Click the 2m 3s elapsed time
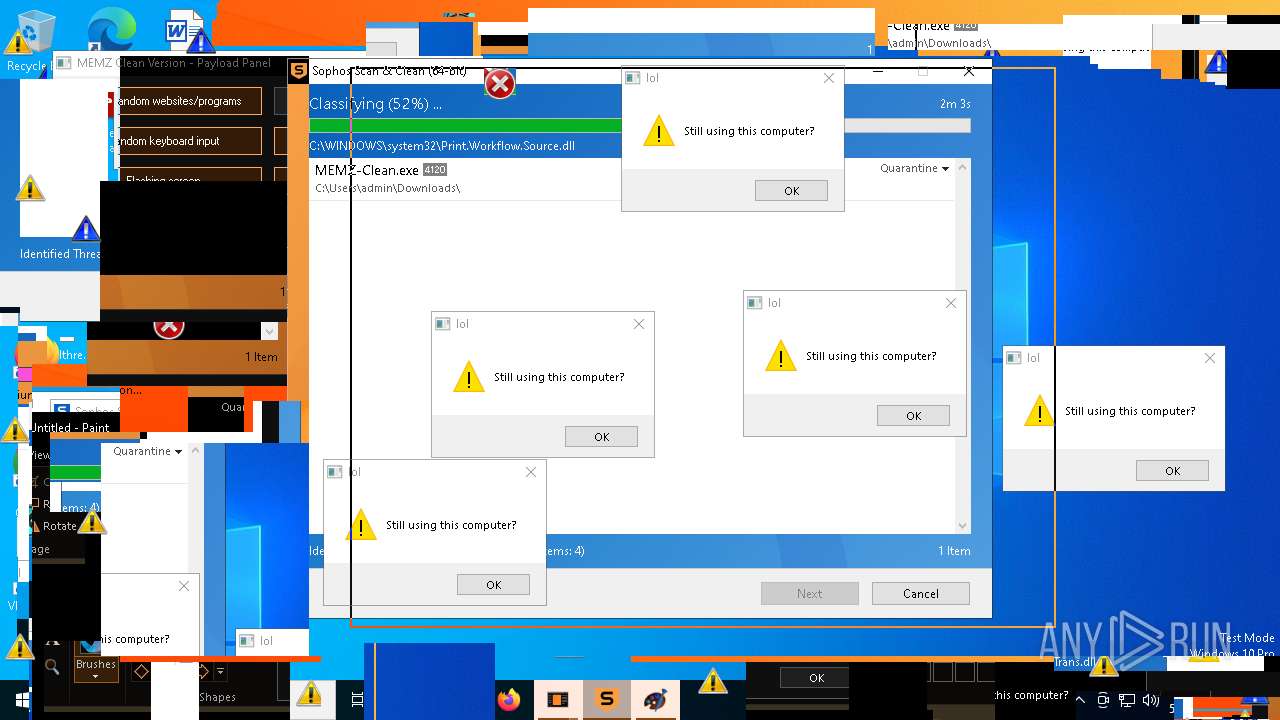This screenshot has height=720, width=1280. pos(955,104)
